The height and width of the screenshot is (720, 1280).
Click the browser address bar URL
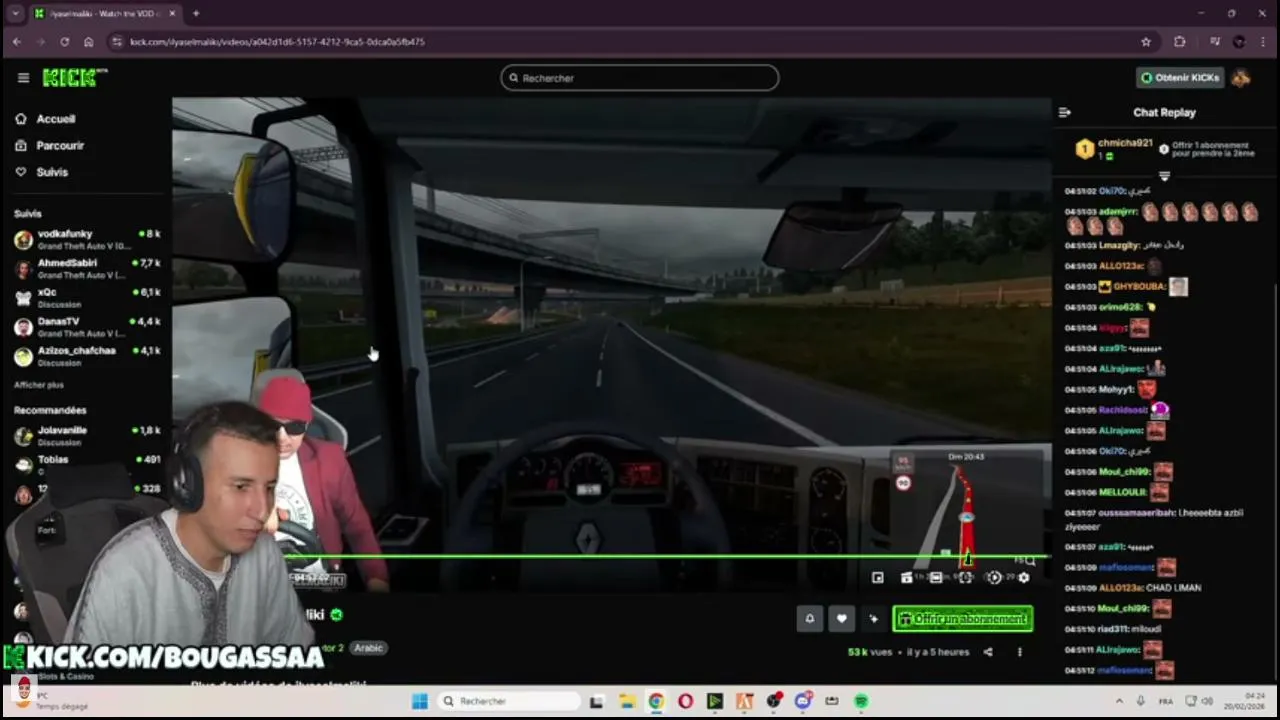(277, 42)
